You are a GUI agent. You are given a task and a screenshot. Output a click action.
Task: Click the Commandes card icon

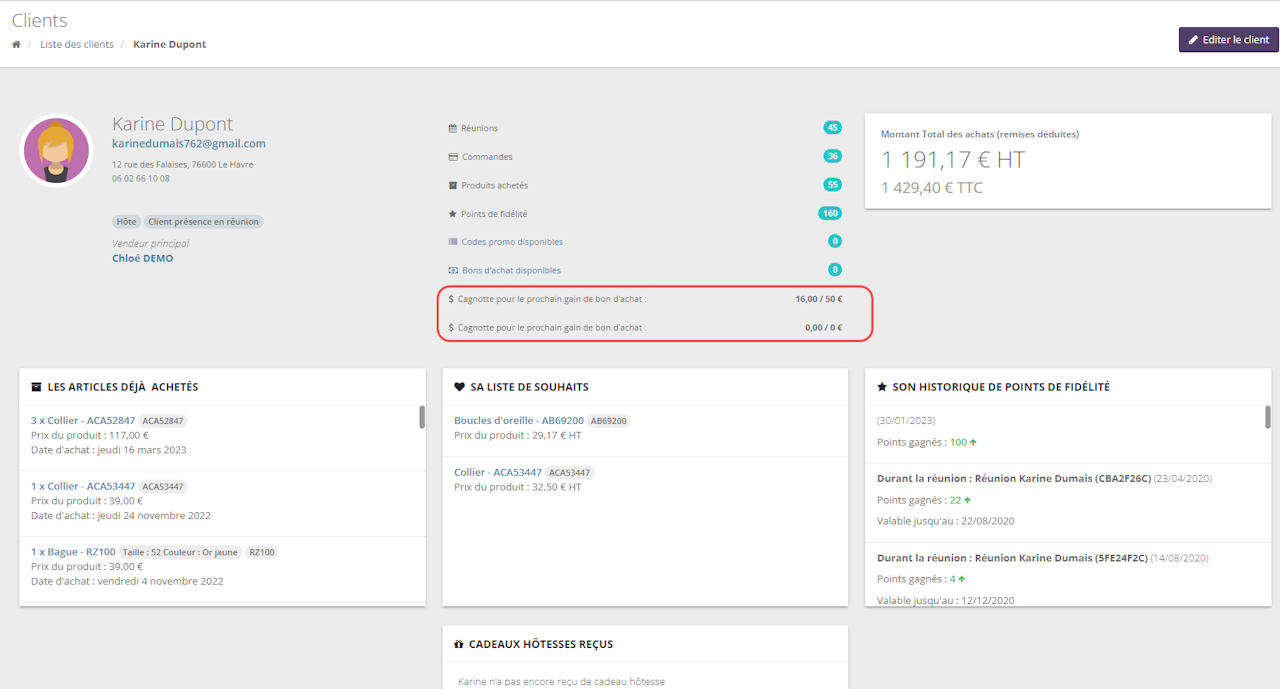[x=453, y=157]
